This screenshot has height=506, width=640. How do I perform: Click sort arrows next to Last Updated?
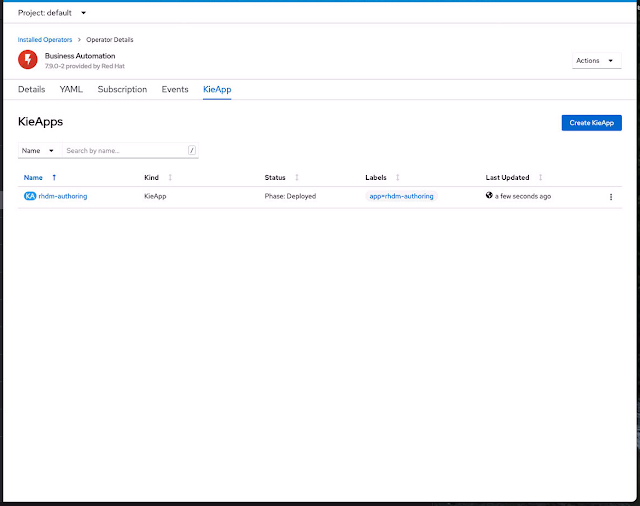coord(540,177)
